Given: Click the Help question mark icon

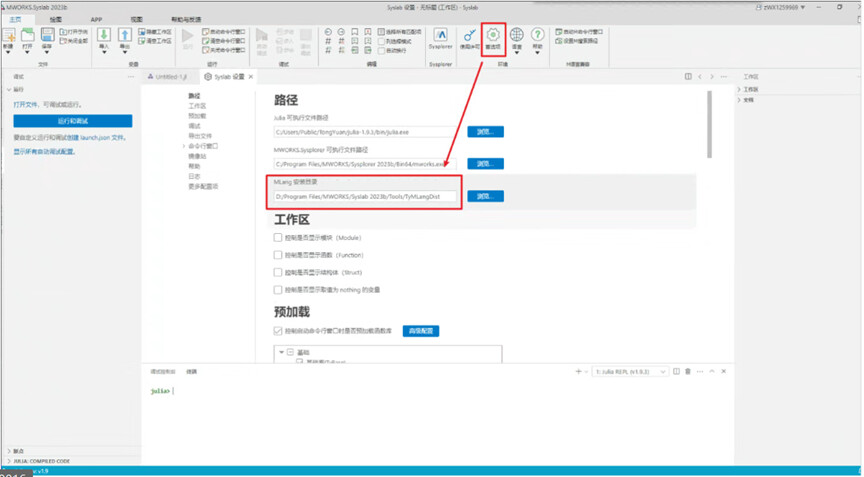Looking at the screenshot, I should pos(537,35).
